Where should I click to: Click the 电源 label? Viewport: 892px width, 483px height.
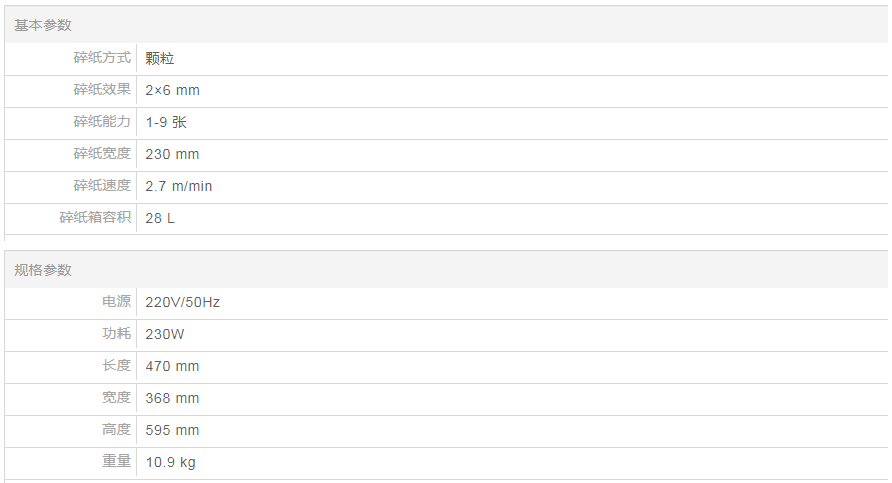click(x=116, y=301)
